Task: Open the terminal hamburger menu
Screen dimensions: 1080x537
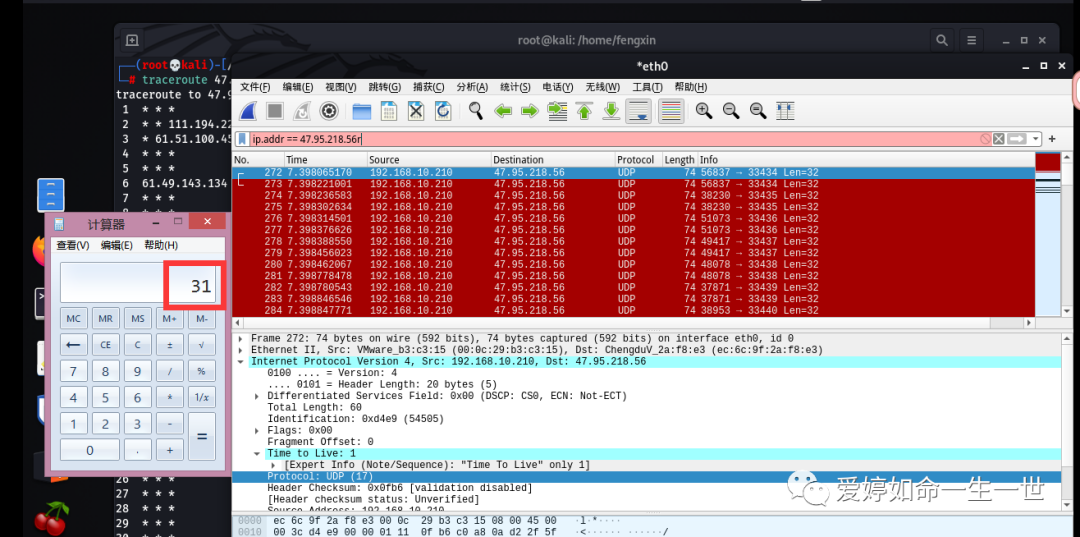Action: (x=972, y=41)
